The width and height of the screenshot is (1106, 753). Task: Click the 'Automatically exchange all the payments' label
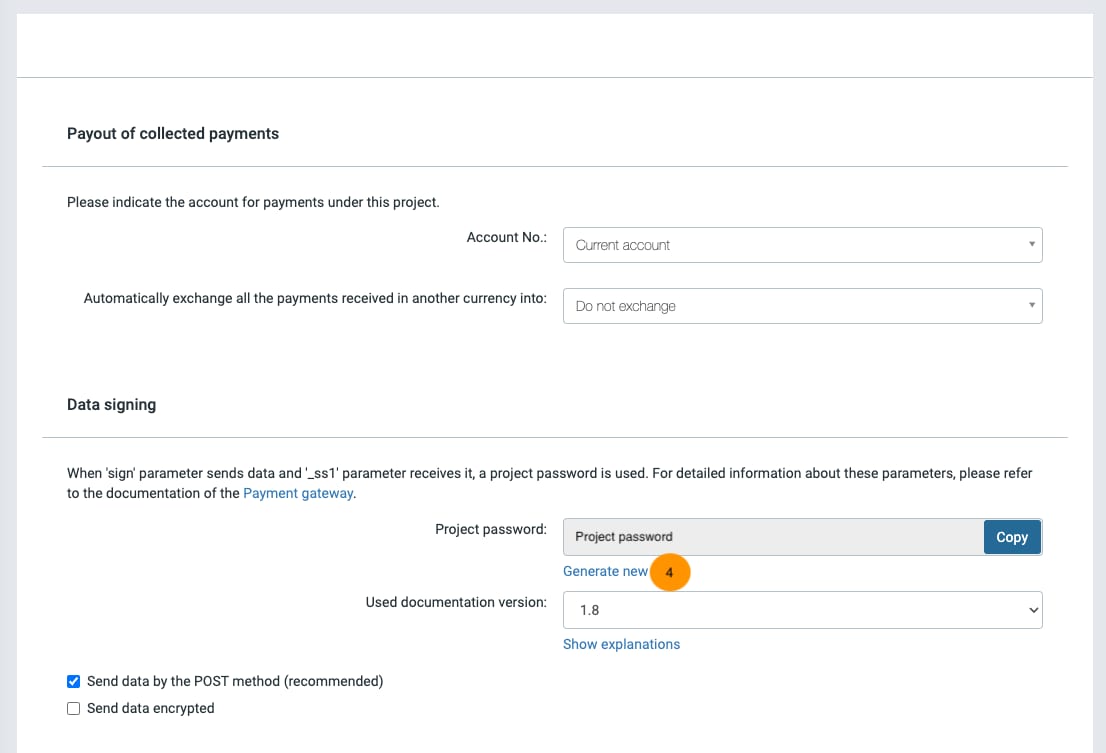315,298
